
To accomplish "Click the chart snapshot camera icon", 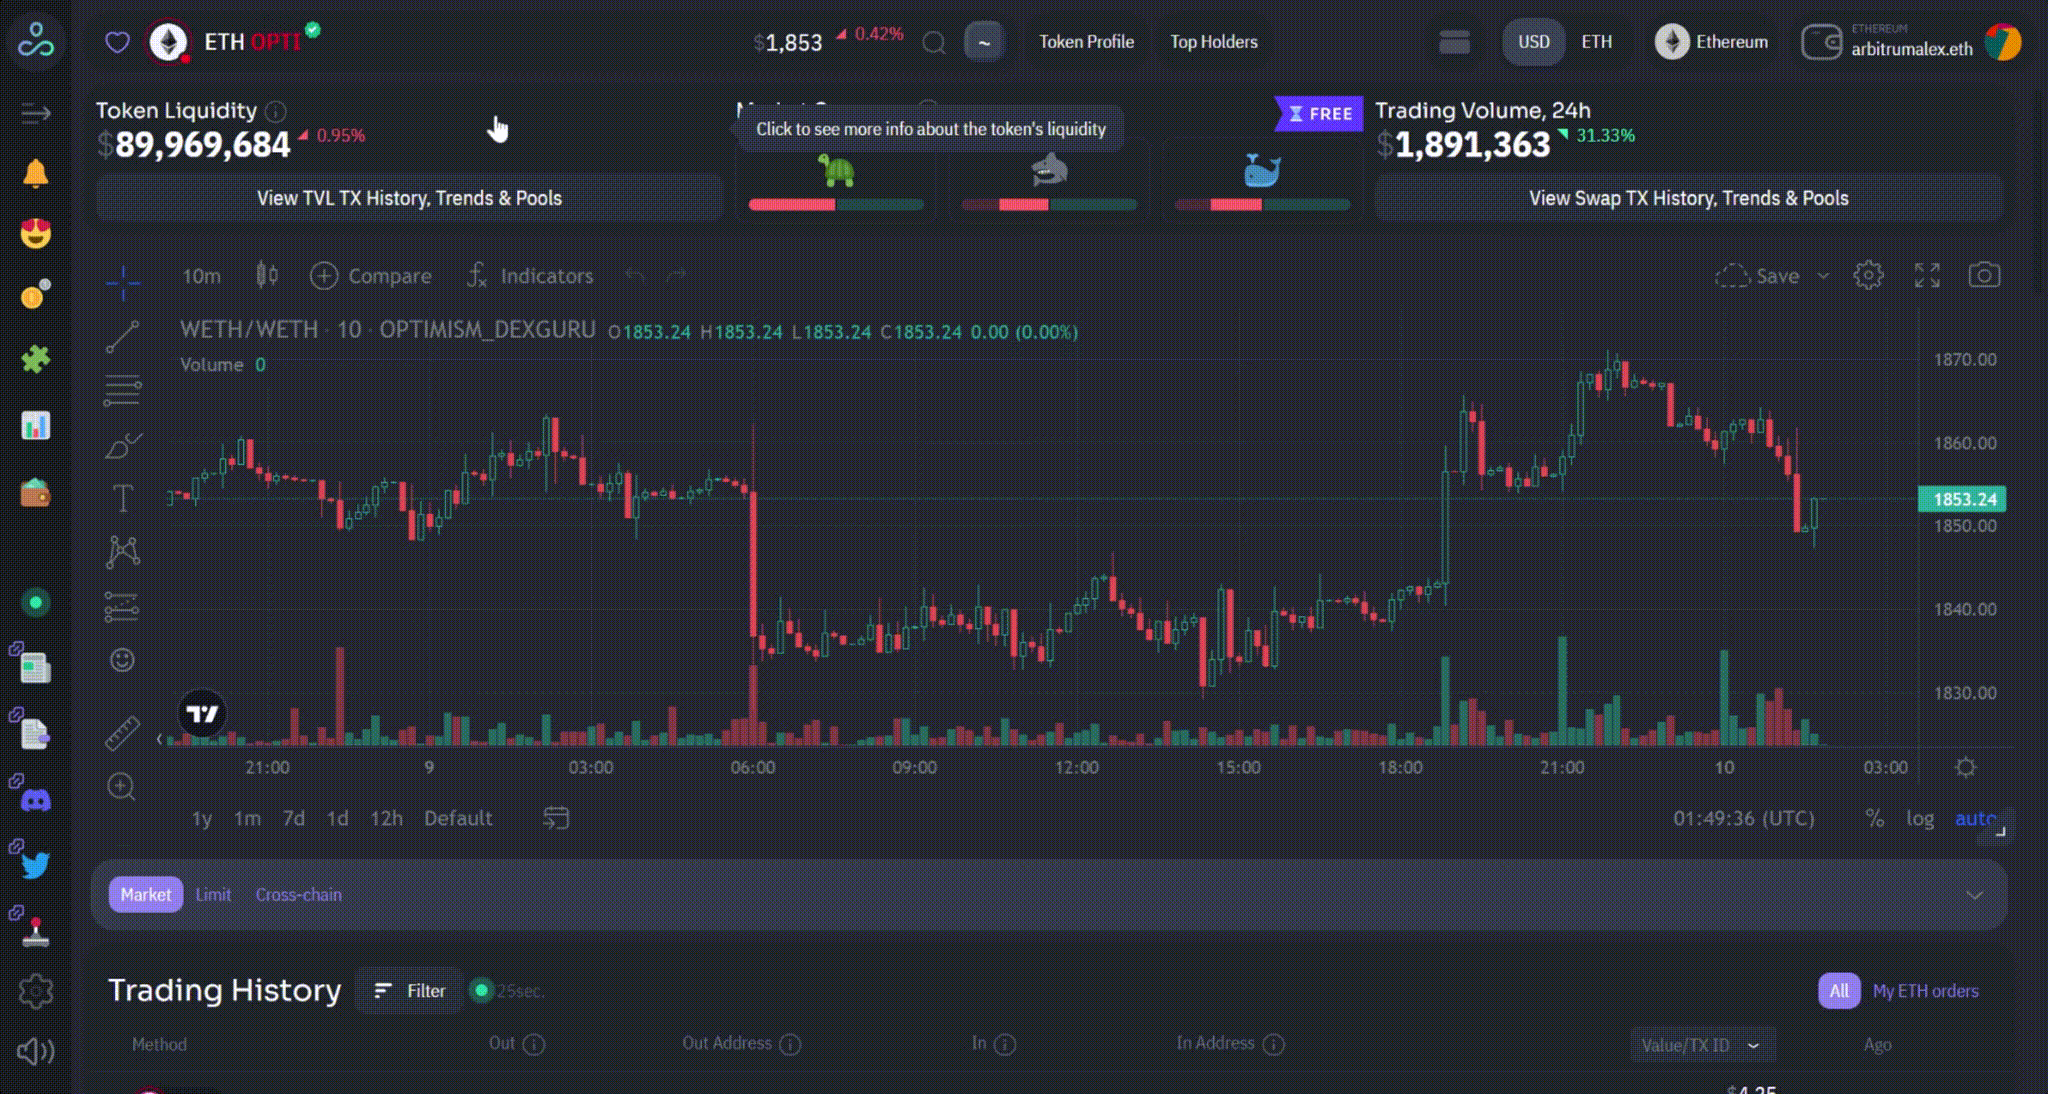I will [1984, 275].
